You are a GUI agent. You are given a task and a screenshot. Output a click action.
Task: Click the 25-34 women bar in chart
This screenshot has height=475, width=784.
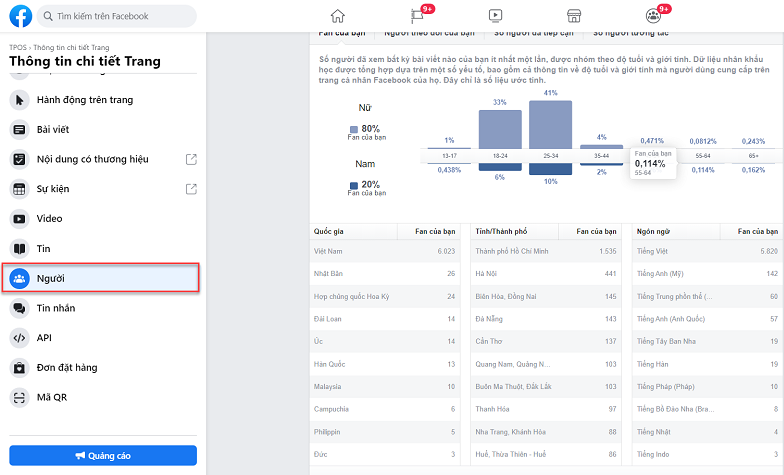(x=550, y=124)
